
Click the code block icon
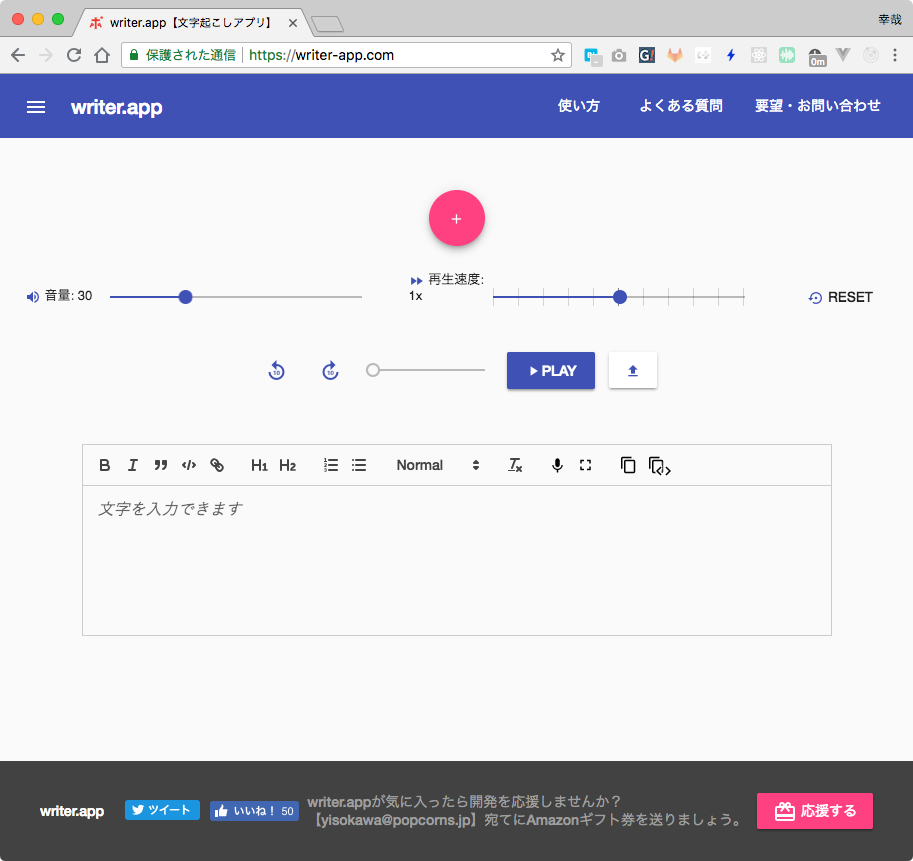189,465
